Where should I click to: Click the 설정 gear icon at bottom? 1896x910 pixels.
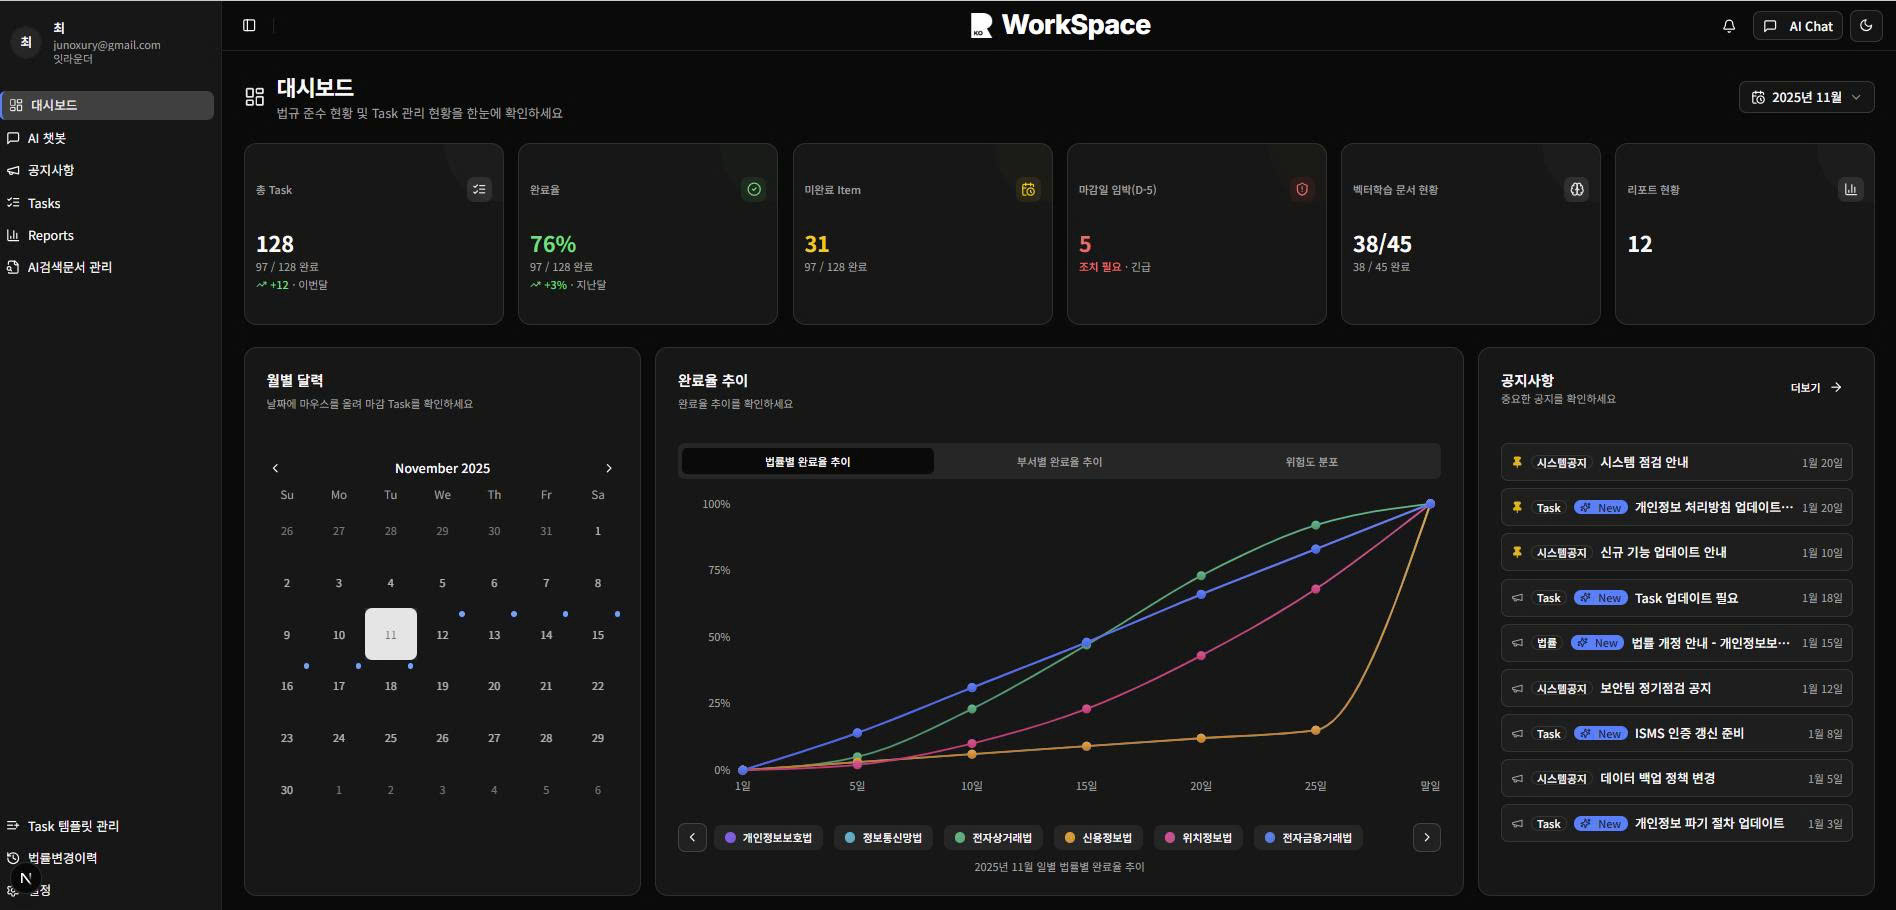(14, 889)
